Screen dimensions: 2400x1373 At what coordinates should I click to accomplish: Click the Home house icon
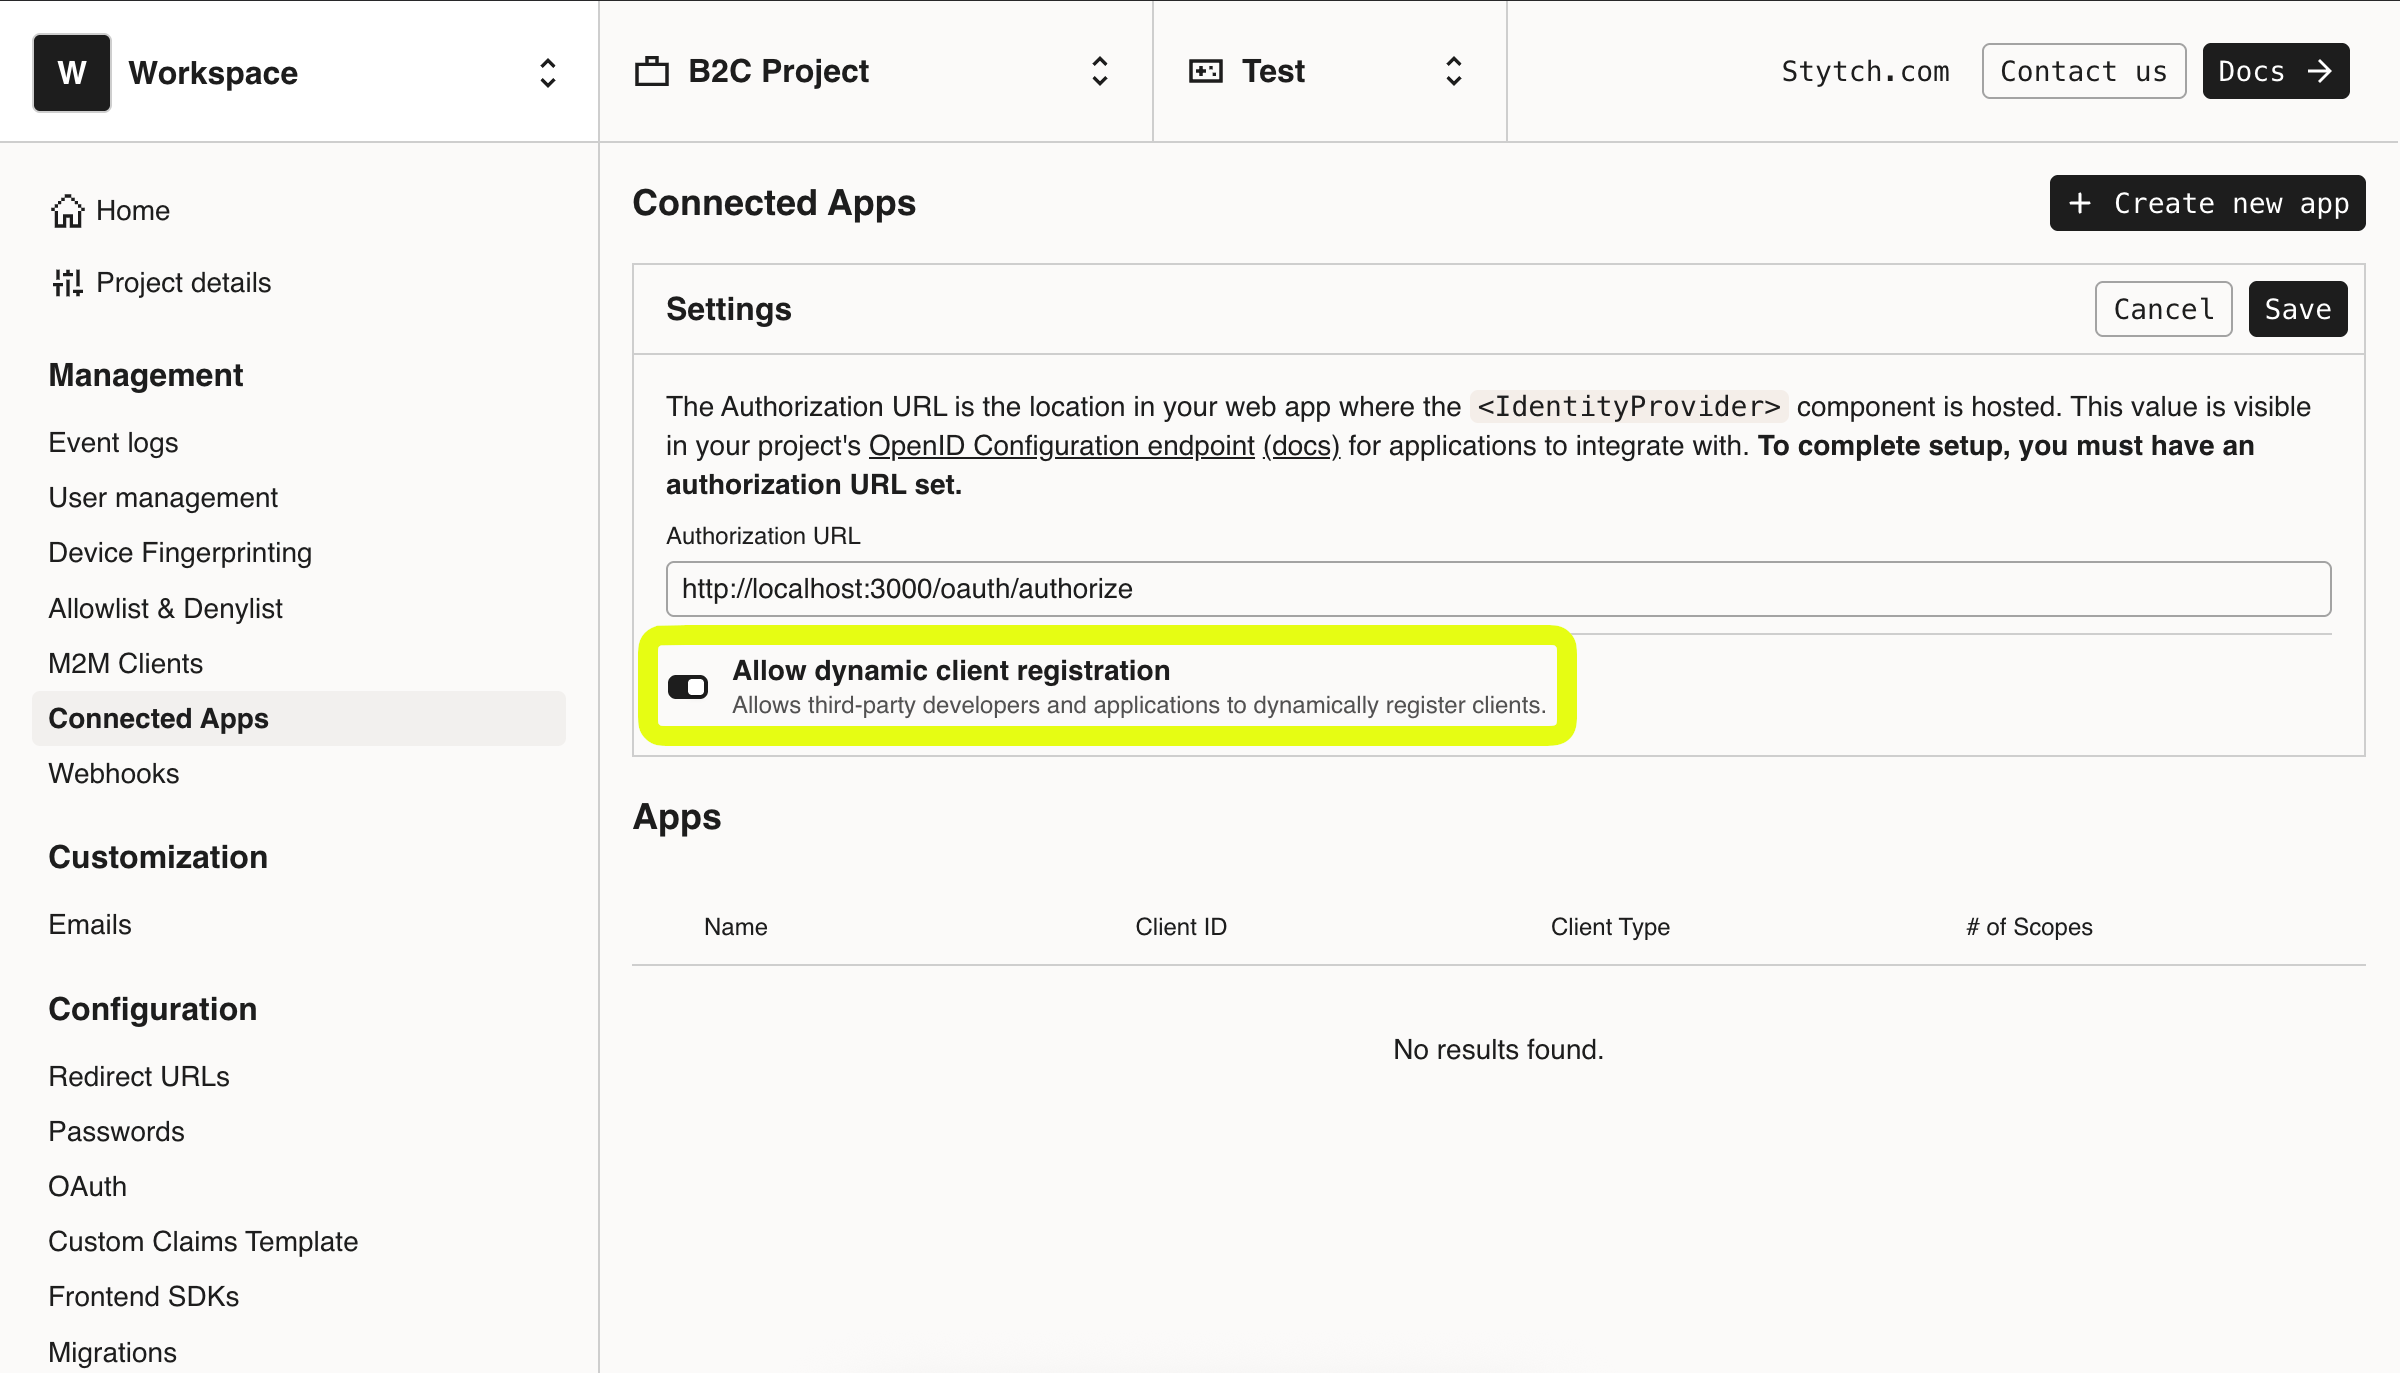(67, 210)
